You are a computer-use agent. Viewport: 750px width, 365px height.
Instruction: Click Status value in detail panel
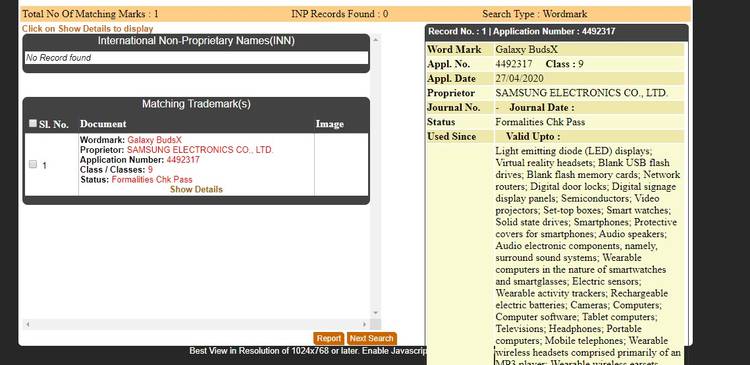tap(540, 122)
